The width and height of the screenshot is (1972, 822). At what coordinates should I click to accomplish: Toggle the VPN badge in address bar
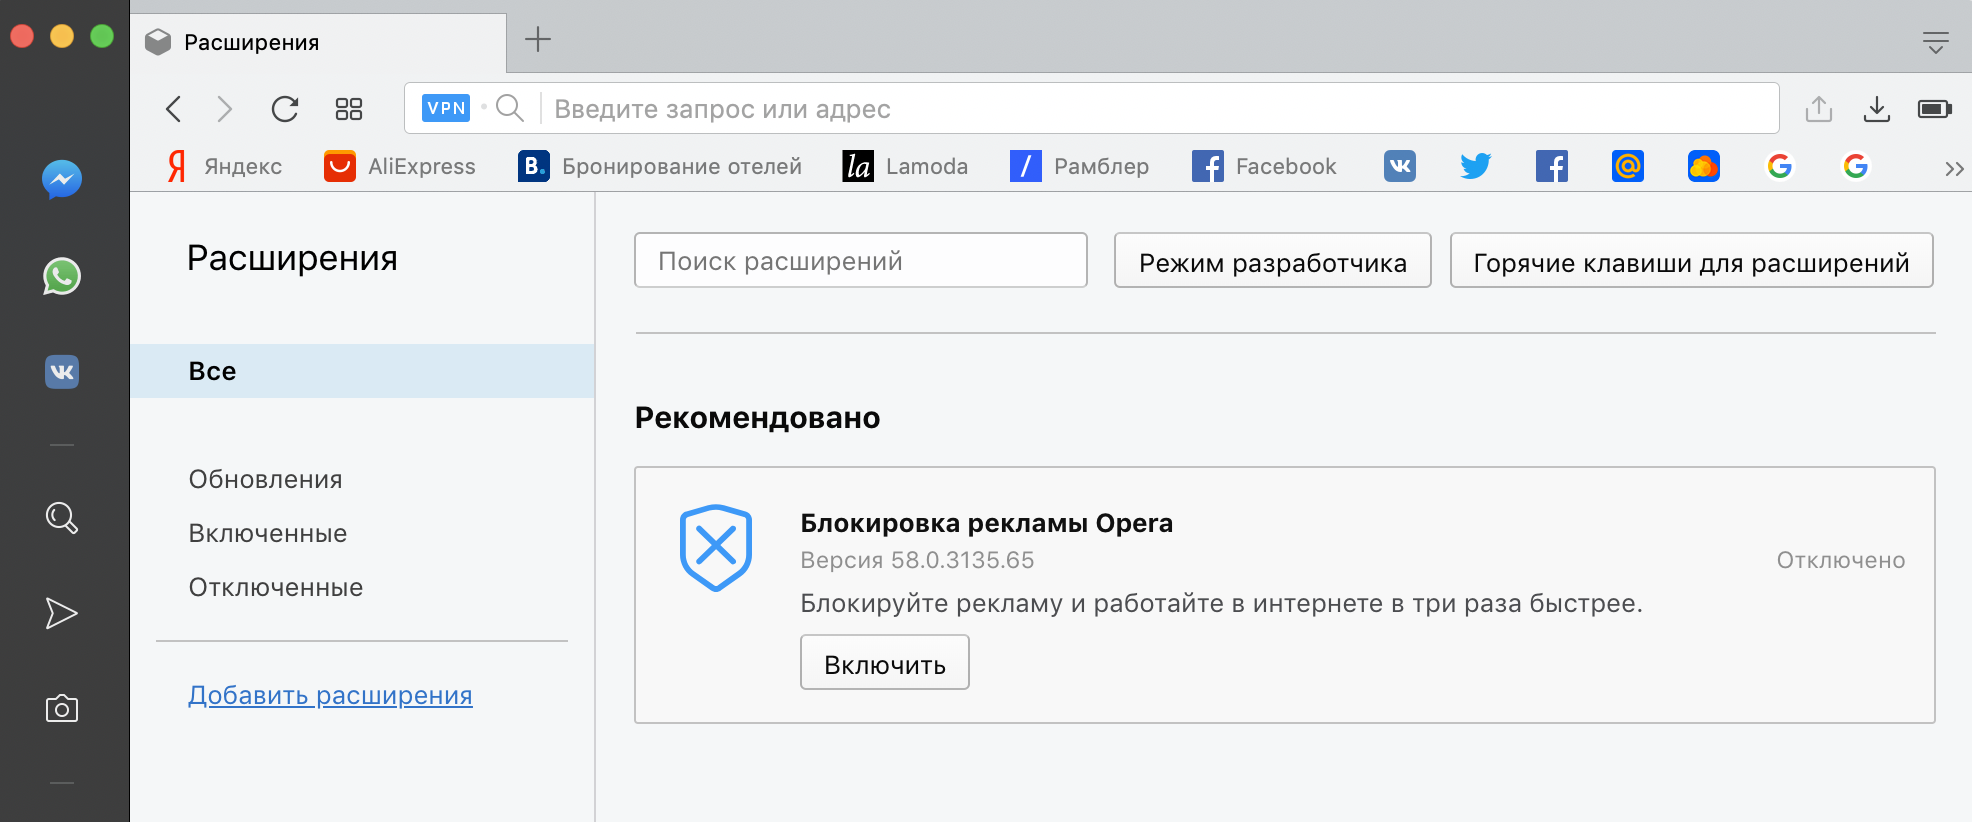[x=446, y=108]
